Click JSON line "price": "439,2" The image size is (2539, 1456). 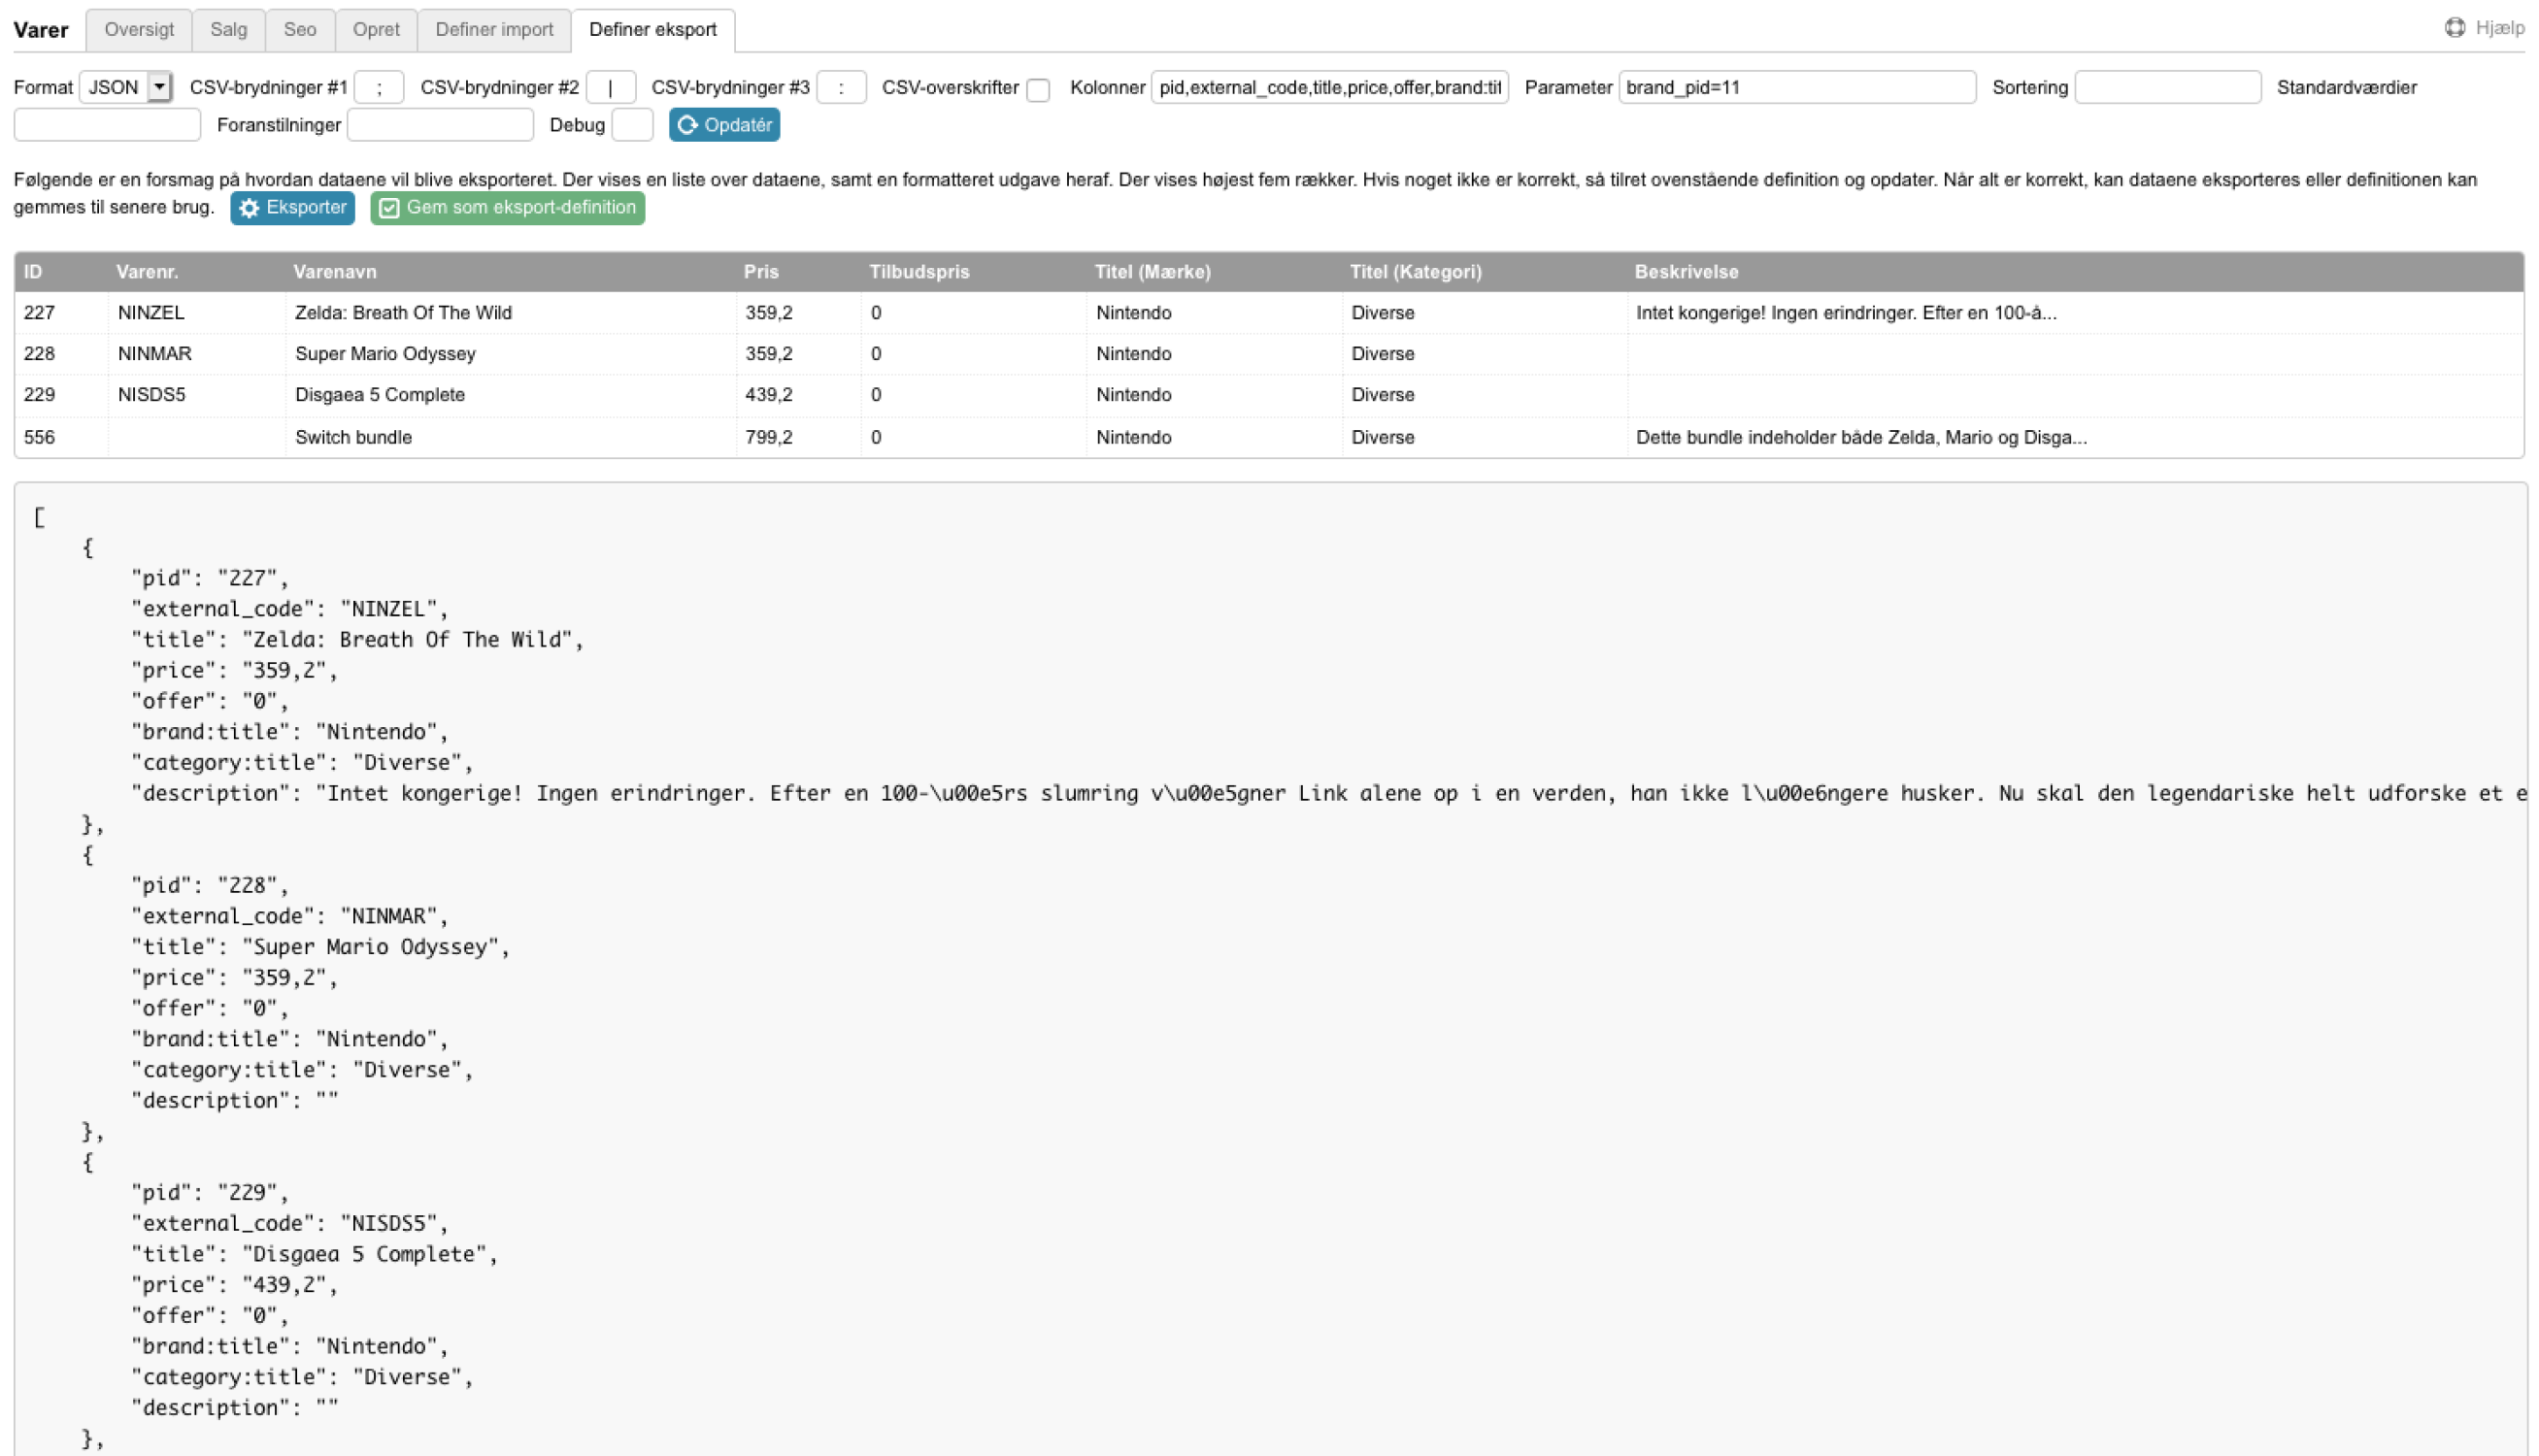(234, 1285)
